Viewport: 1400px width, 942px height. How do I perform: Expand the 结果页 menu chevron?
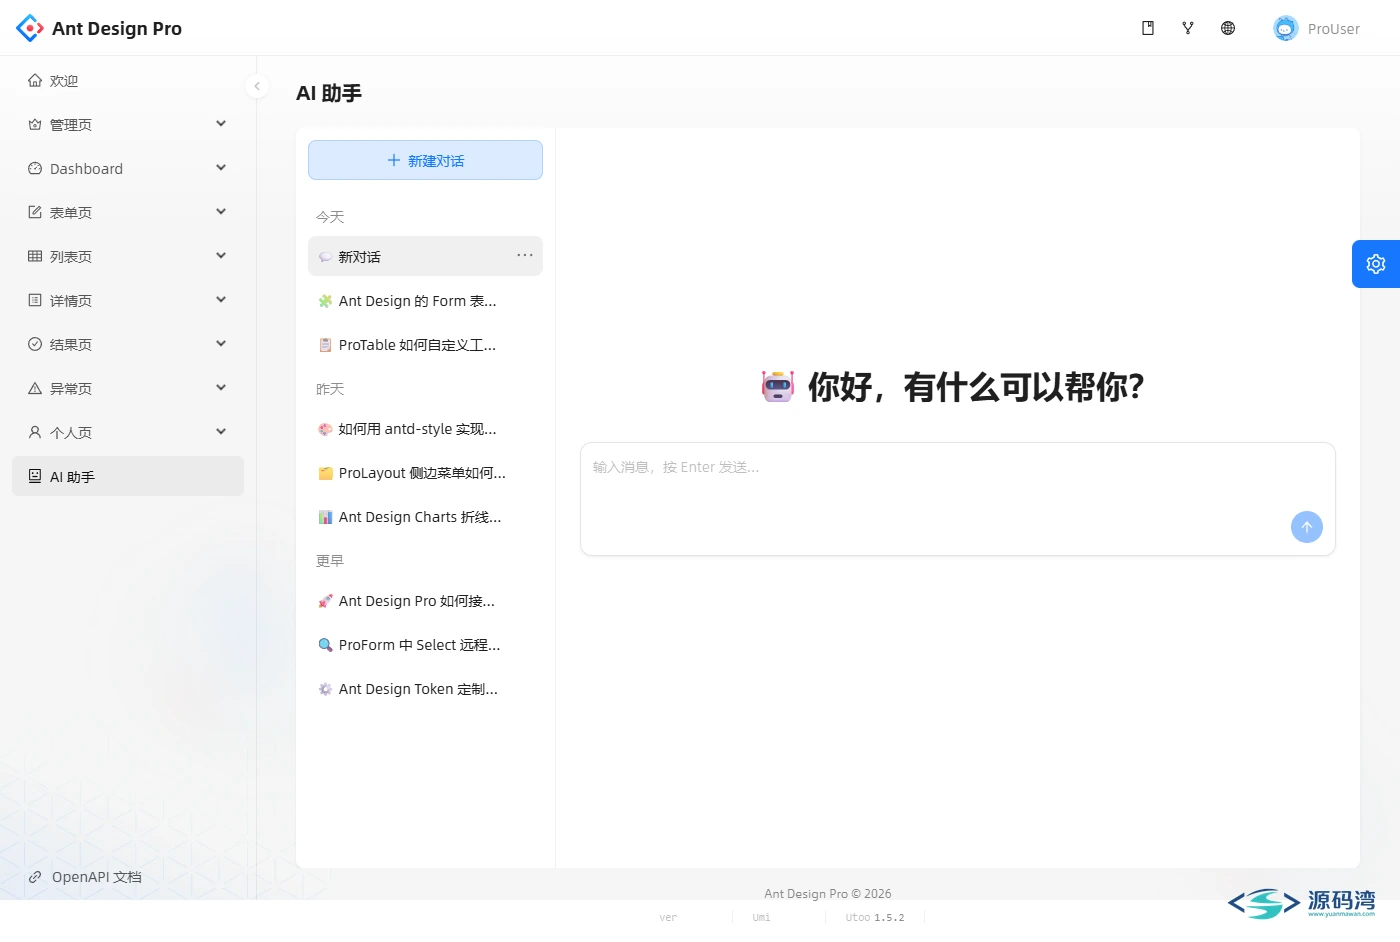coord(221,344)
